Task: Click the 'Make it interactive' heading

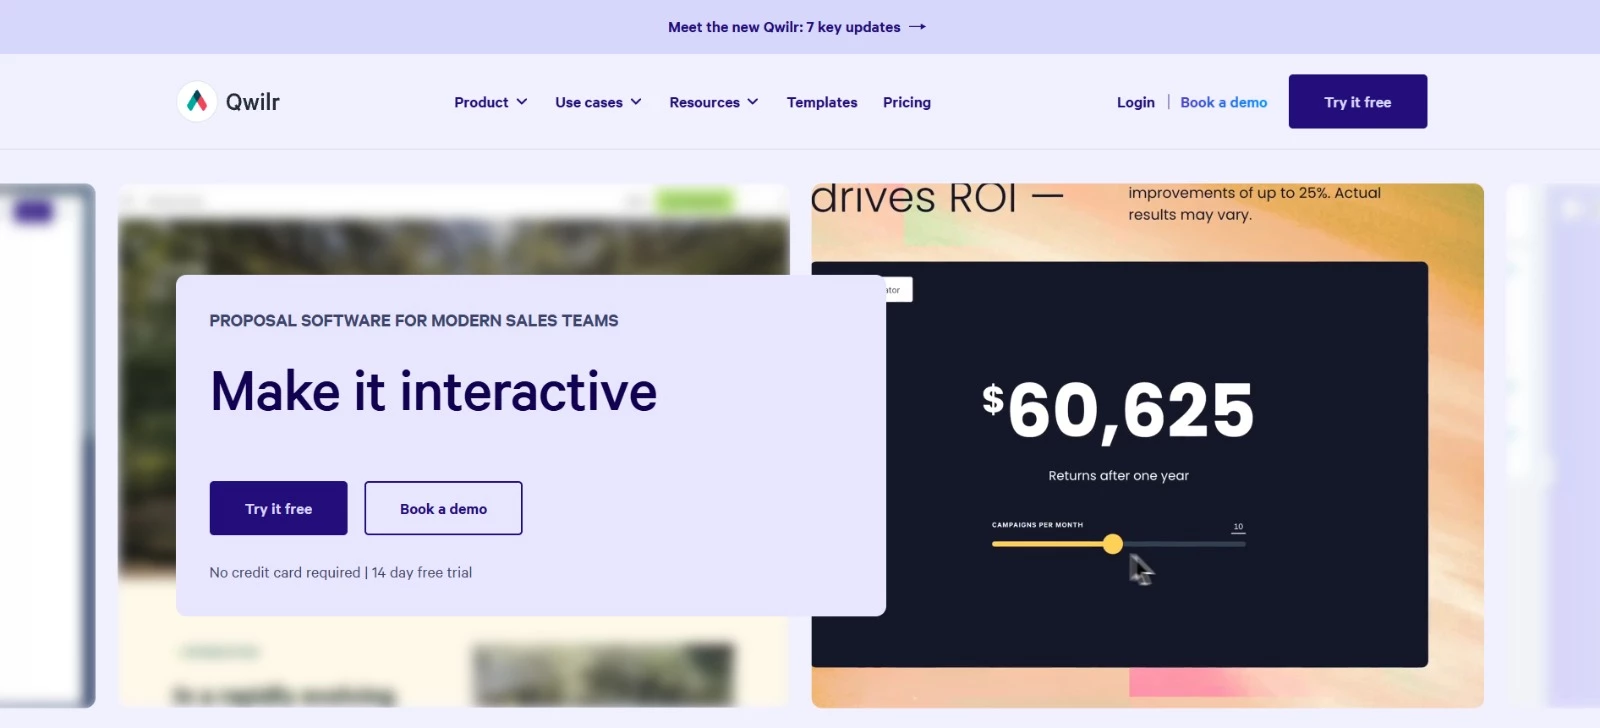Action: click(x=434, y=391)
